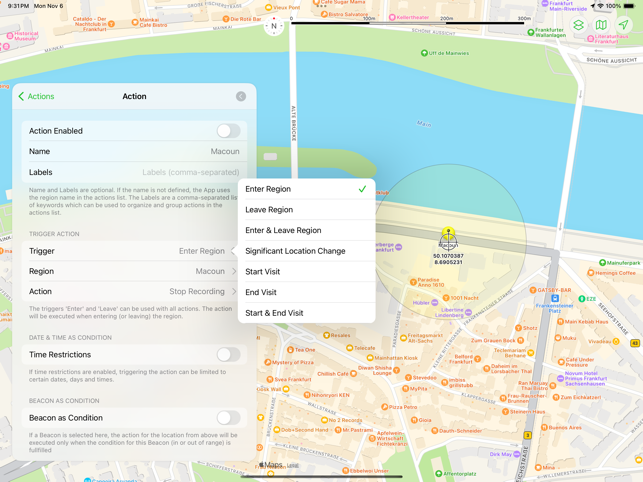Image resolution: width=643 pixels, height=482 pixels.
Task: Toggle the Action Enabled switch
Action: (x=228, y=131)
